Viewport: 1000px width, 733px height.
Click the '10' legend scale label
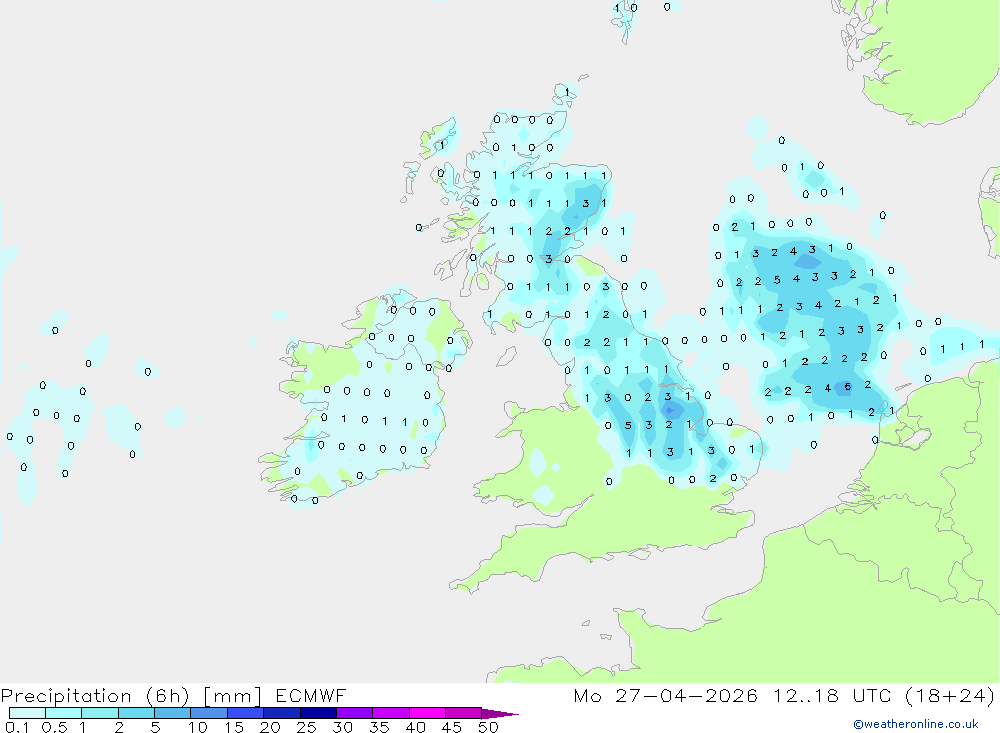197,727
